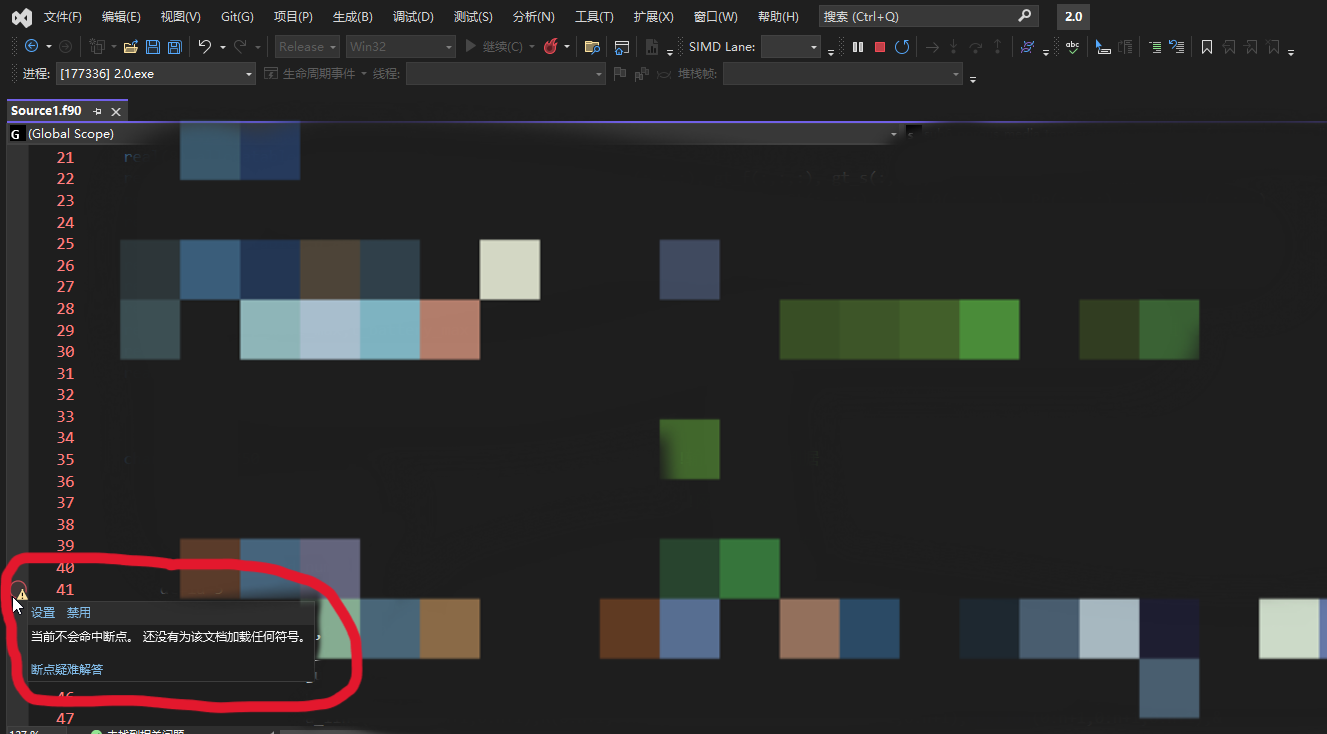Click the step into icon
The height and width of the screenshot is (734, 1327).
coord(953,46)
